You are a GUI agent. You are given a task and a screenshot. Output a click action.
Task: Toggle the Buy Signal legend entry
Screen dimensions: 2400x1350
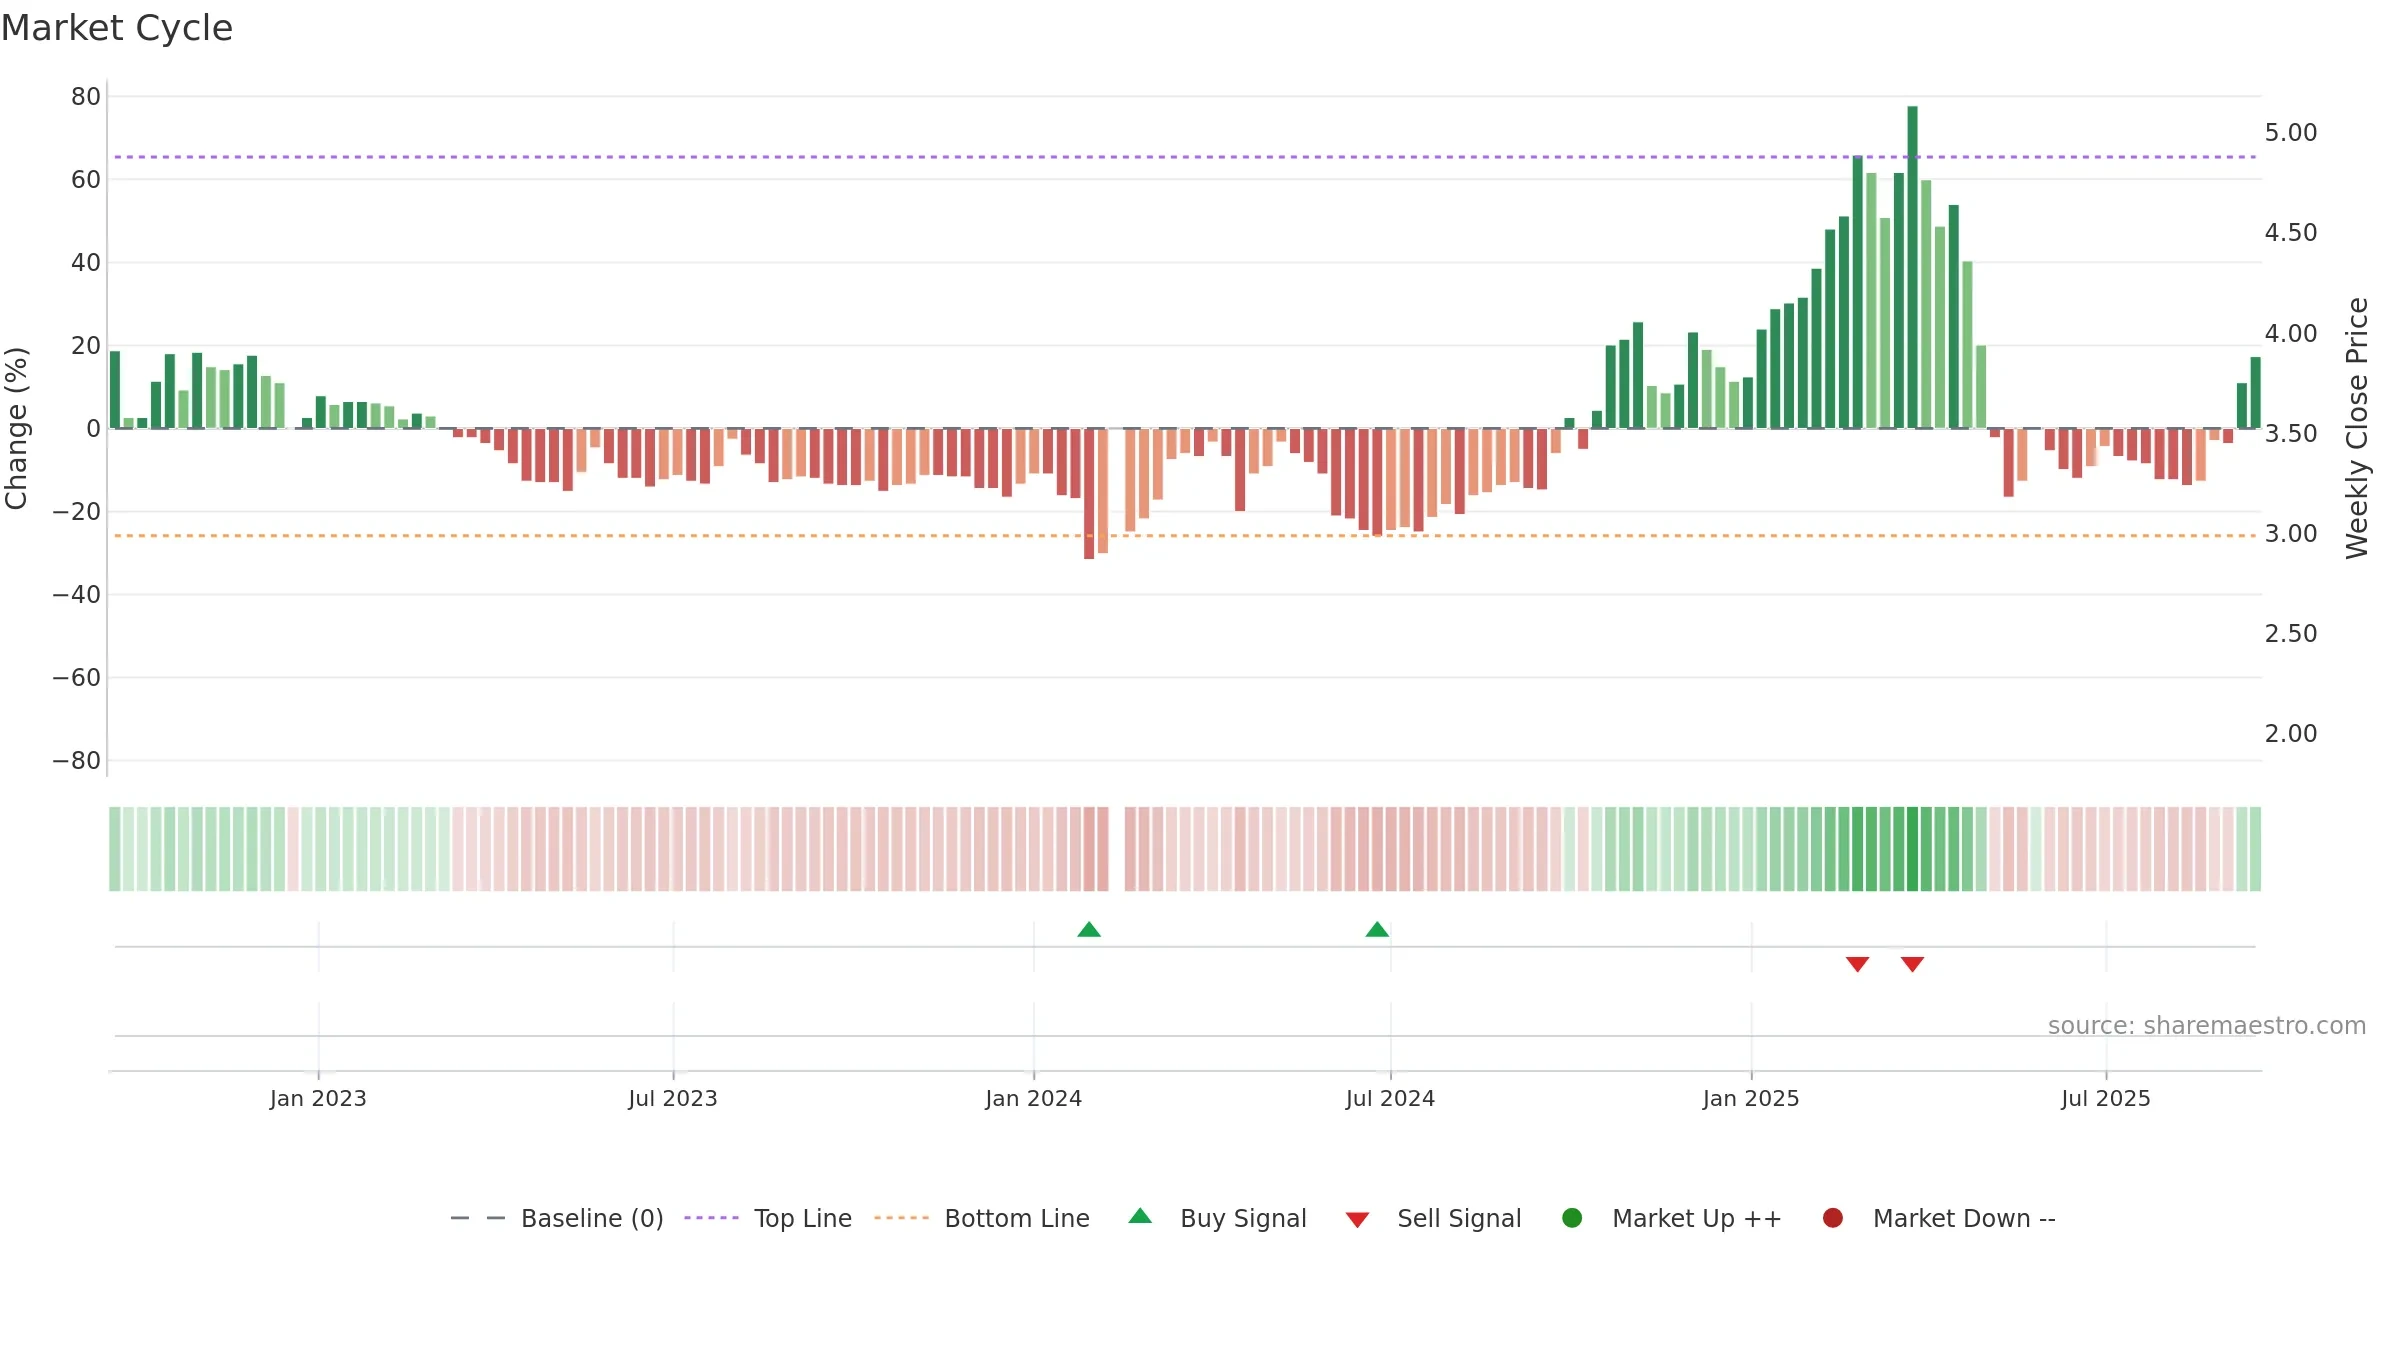(x=1217, y=1218)
